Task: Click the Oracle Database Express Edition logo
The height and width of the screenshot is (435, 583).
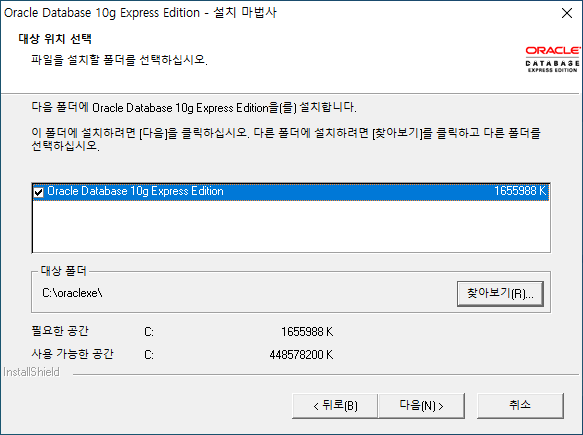Action: [553, 59]
